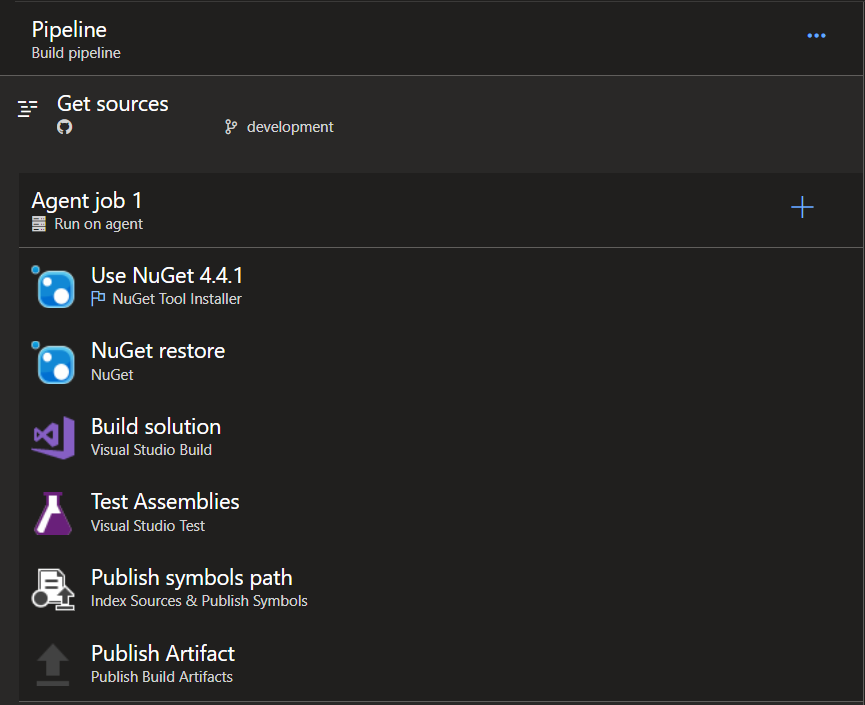Screen dimensions: 865x705
Task: Click the GitHub repository icon
Action: tap(65, 127)
